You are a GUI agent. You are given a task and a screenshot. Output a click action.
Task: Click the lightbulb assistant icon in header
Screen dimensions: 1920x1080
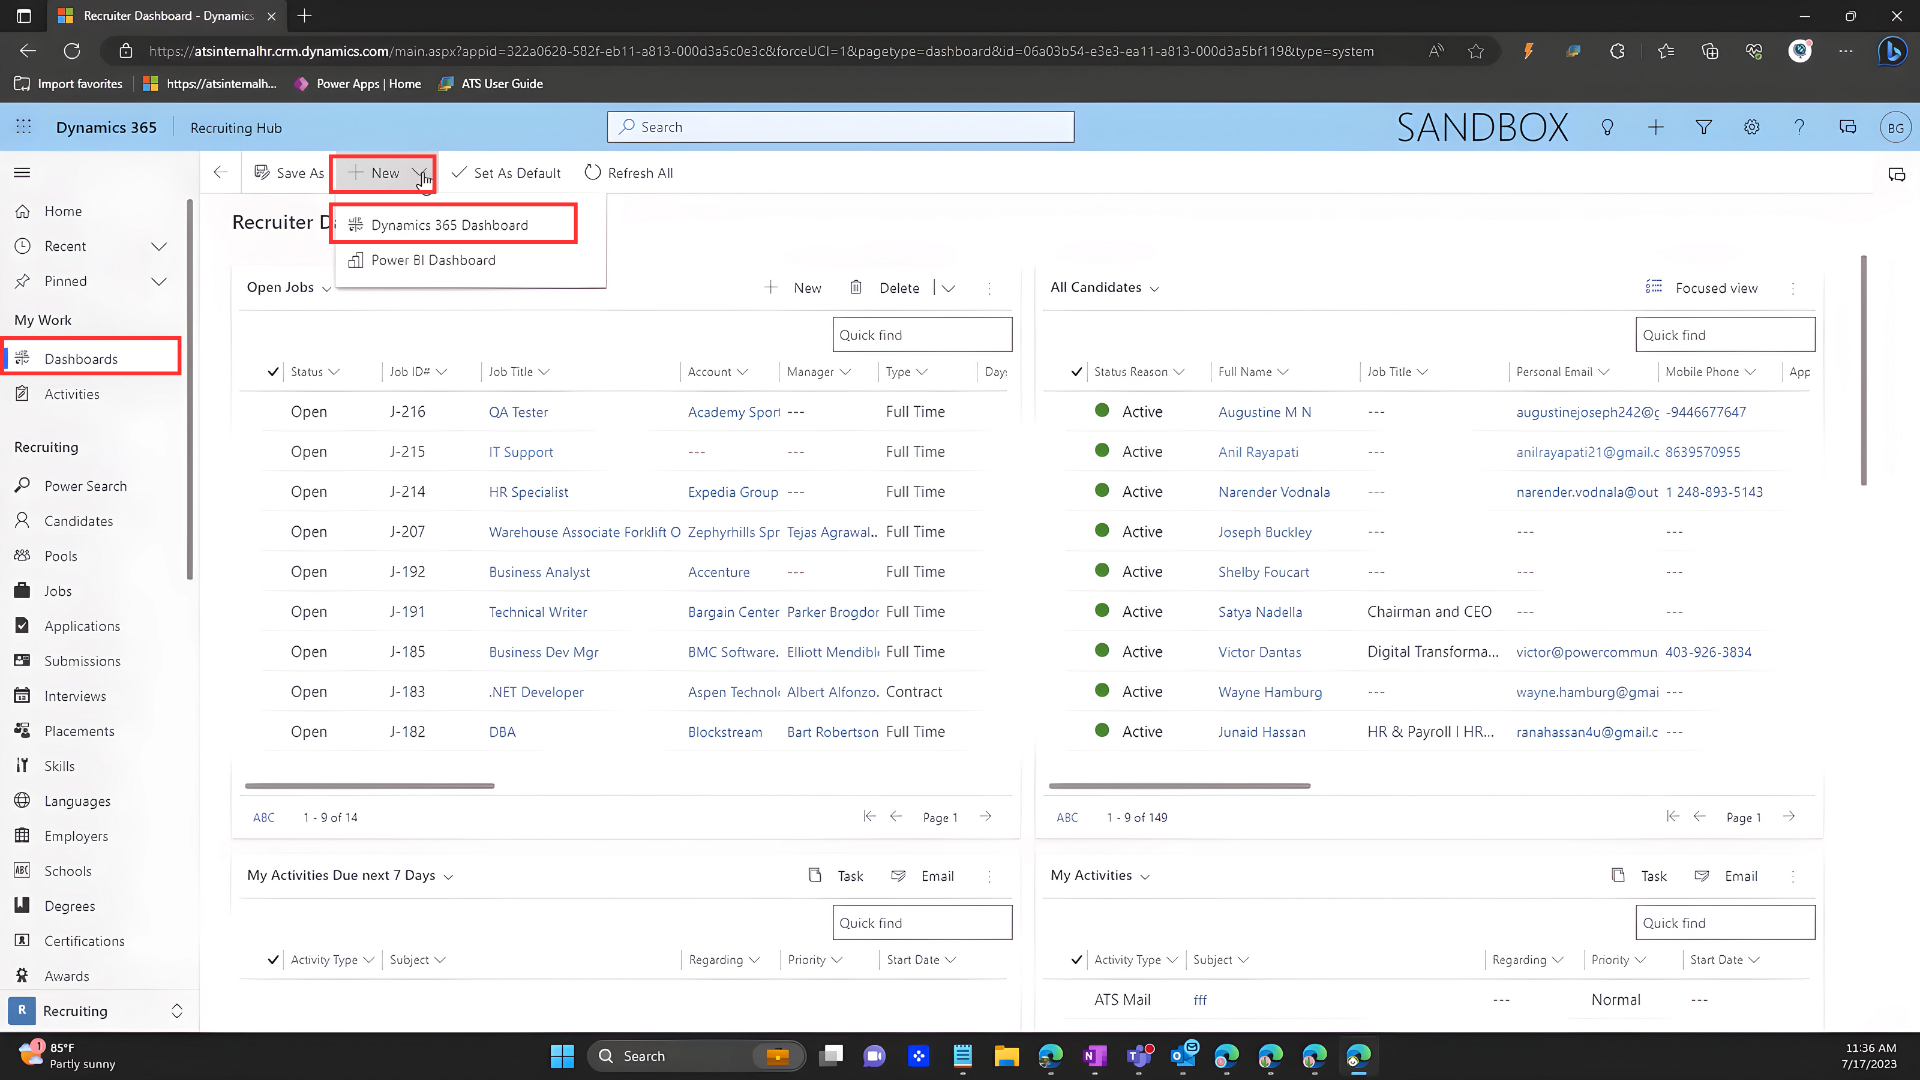(1607, 127)
